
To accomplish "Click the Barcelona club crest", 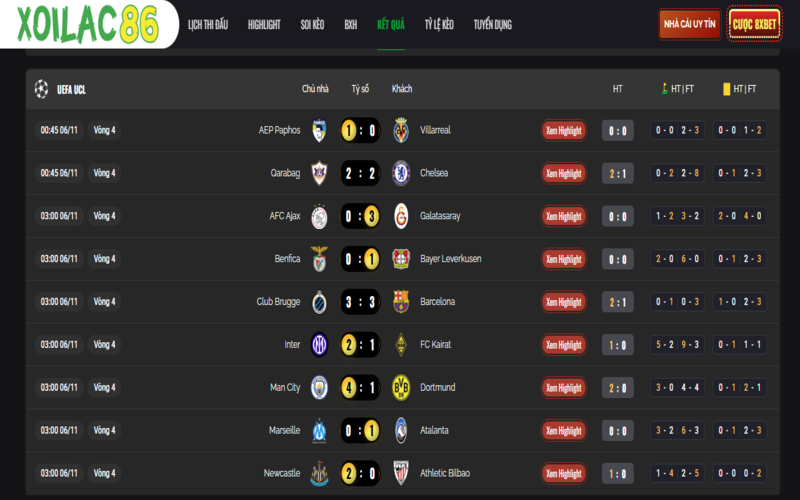I will point(401,301).
